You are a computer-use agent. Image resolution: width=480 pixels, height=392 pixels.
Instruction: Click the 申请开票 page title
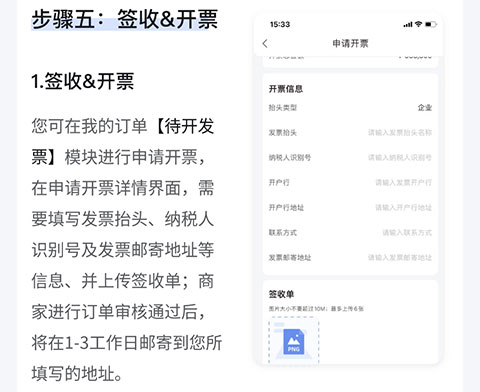[x=350, y=43]
